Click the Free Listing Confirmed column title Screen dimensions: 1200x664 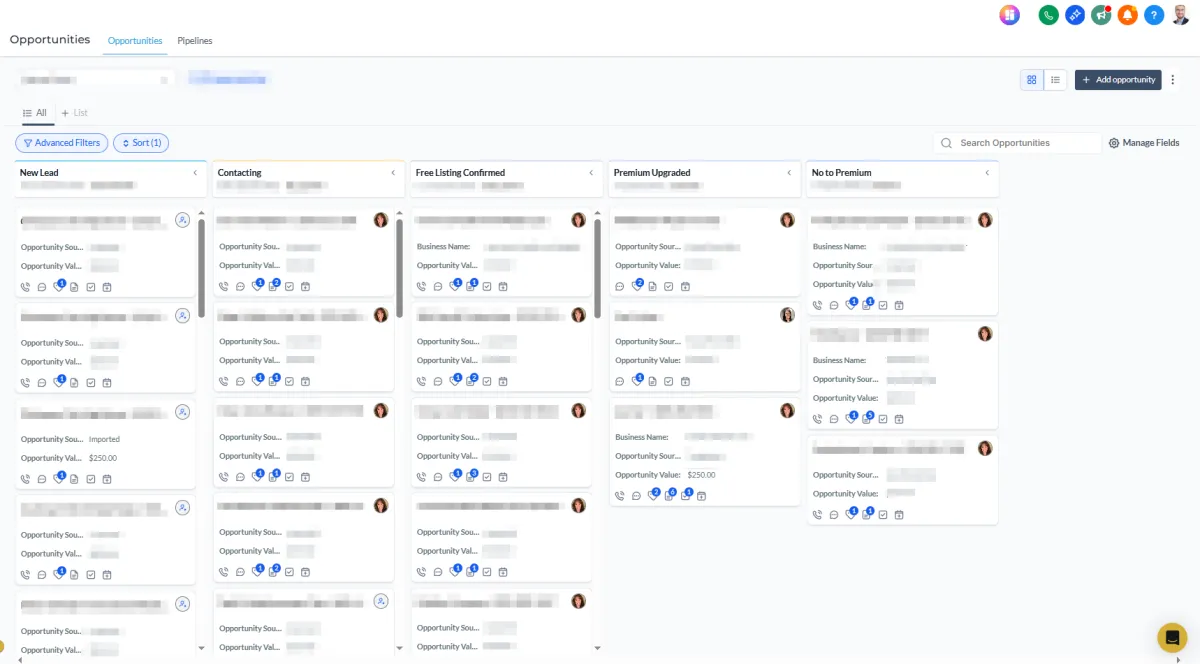(460, 173)
